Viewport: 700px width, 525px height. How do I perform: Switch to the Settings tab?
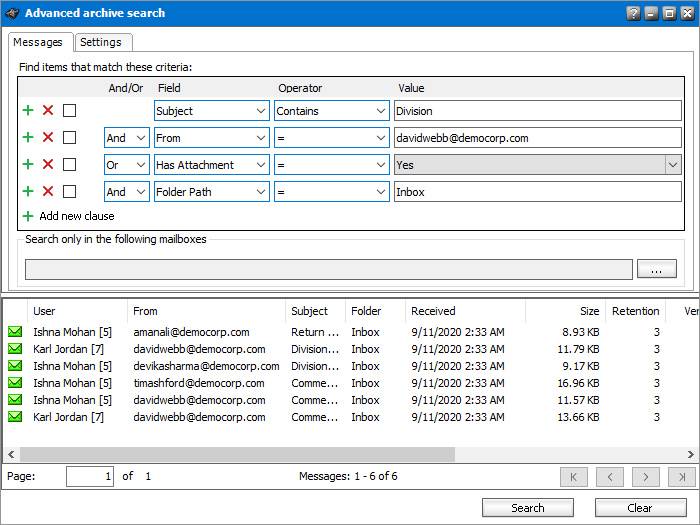click(x=101, y=42)
